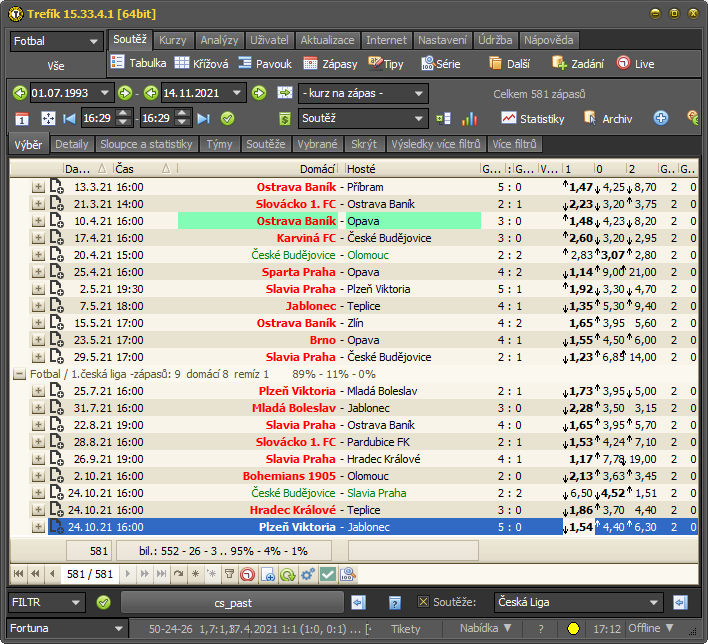Click the filter funnel icon in navigator
The height and width of the screenshot is (644, 708).
pyautogui.click(x=229, y=574)
